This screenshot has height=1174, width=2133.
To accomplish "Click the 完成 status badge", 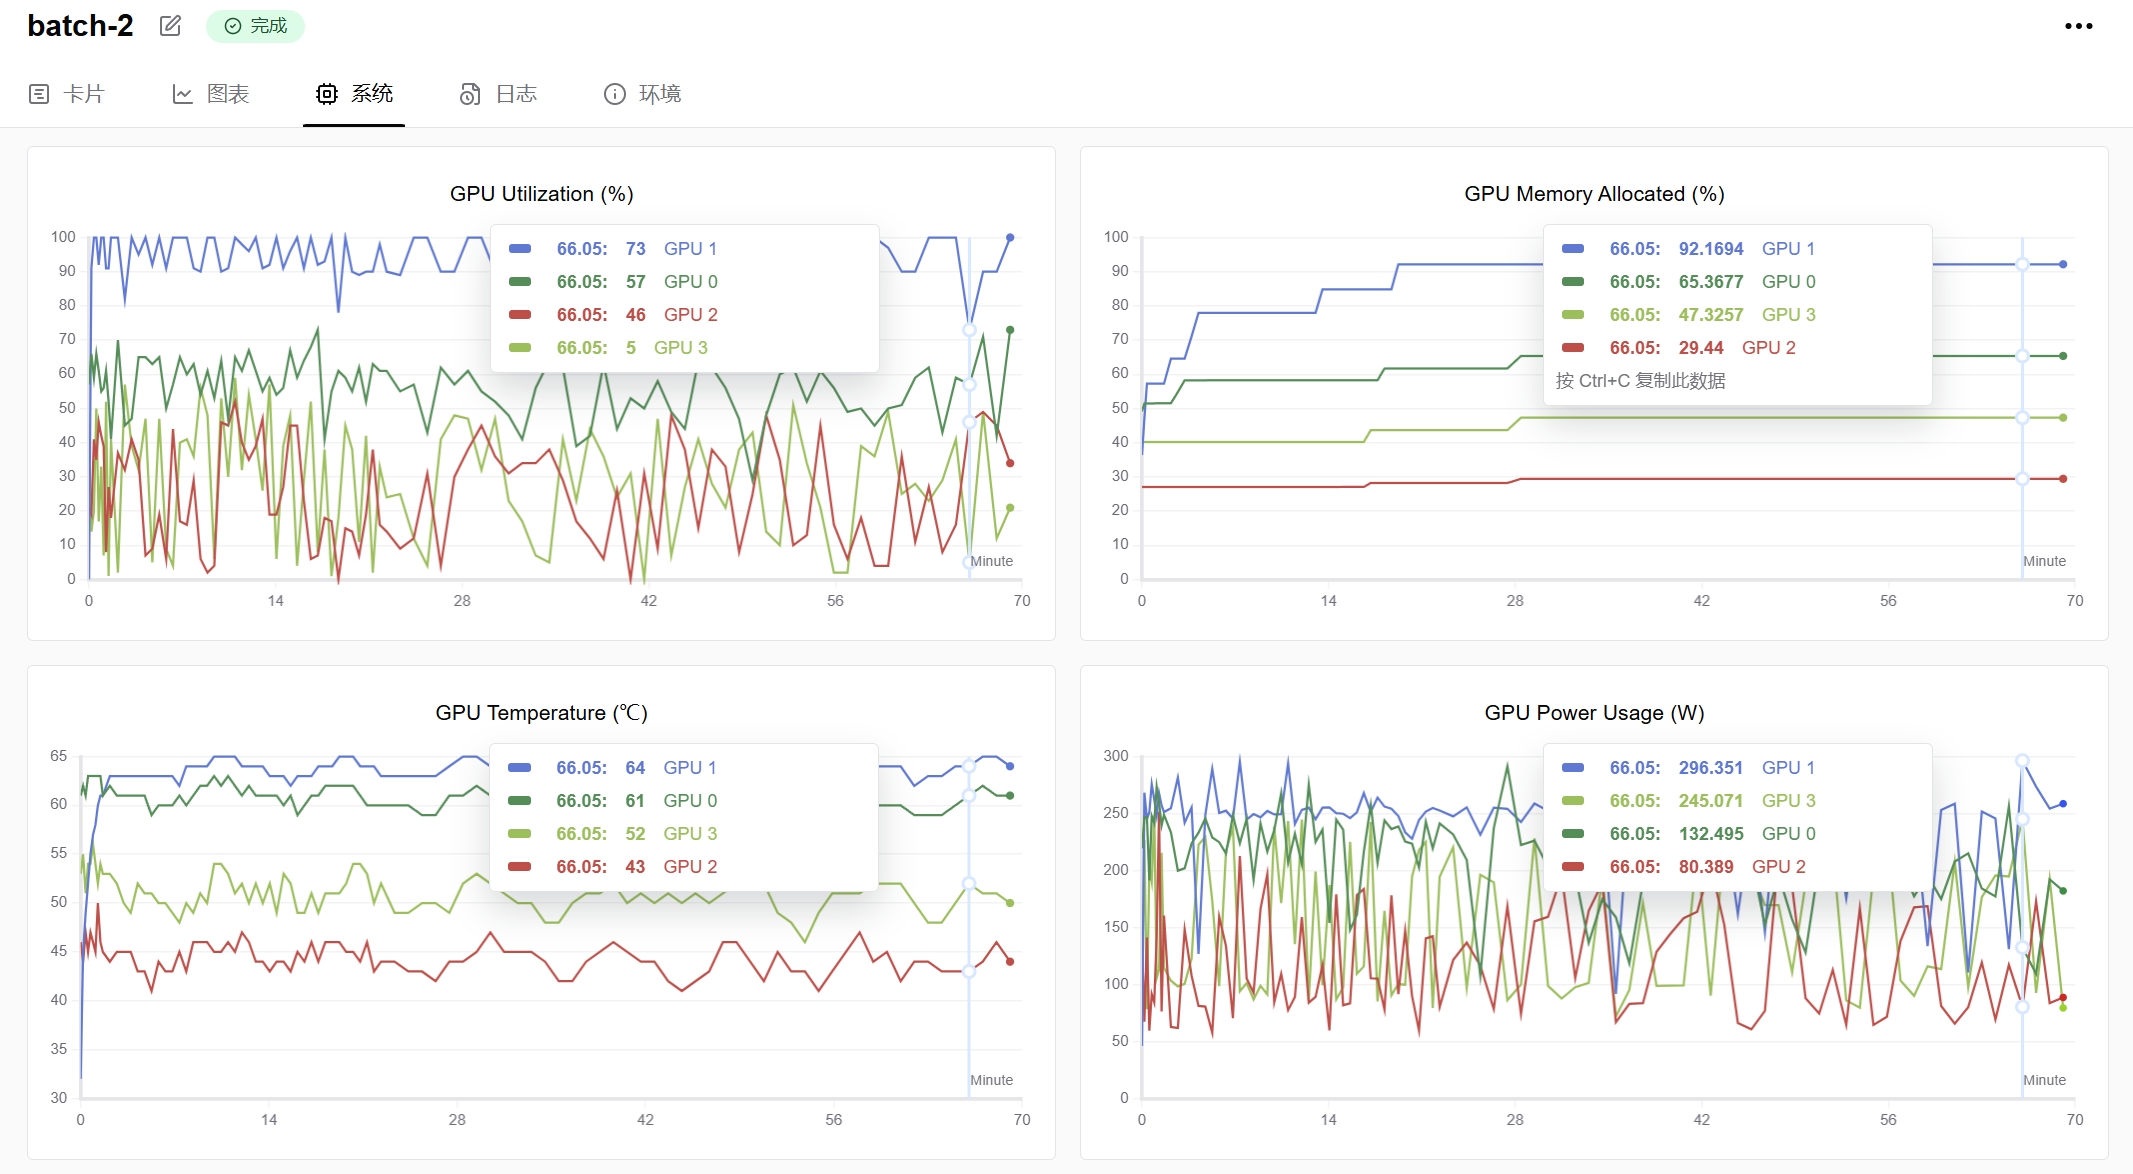I will [x=256, y=26].
